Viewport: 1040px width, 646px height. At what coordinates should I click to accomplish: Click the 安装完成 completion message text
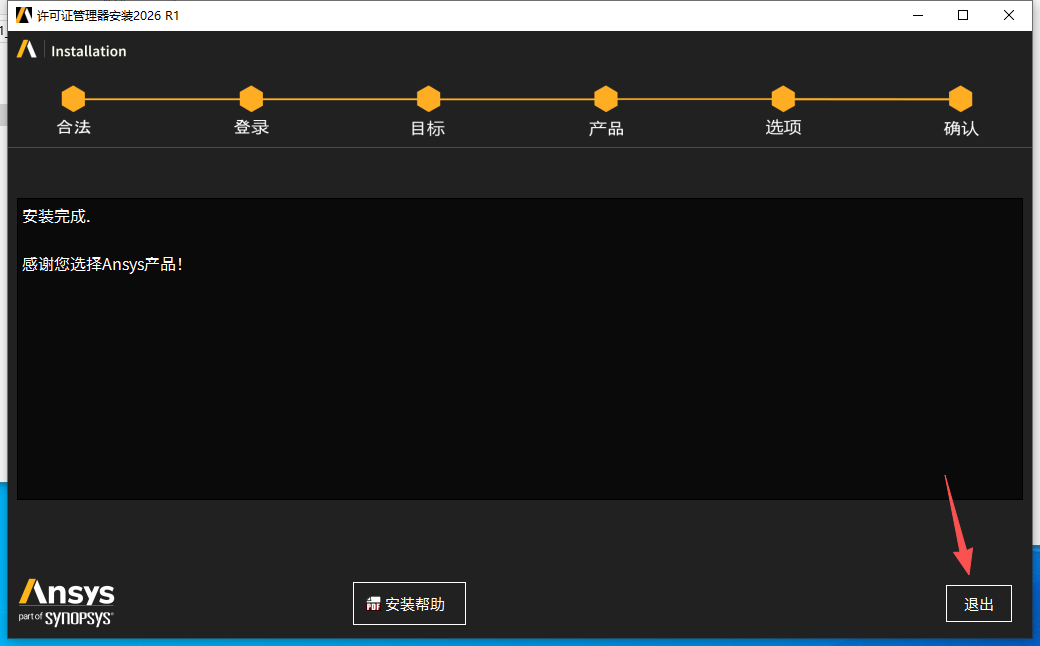tap(55, 215)
